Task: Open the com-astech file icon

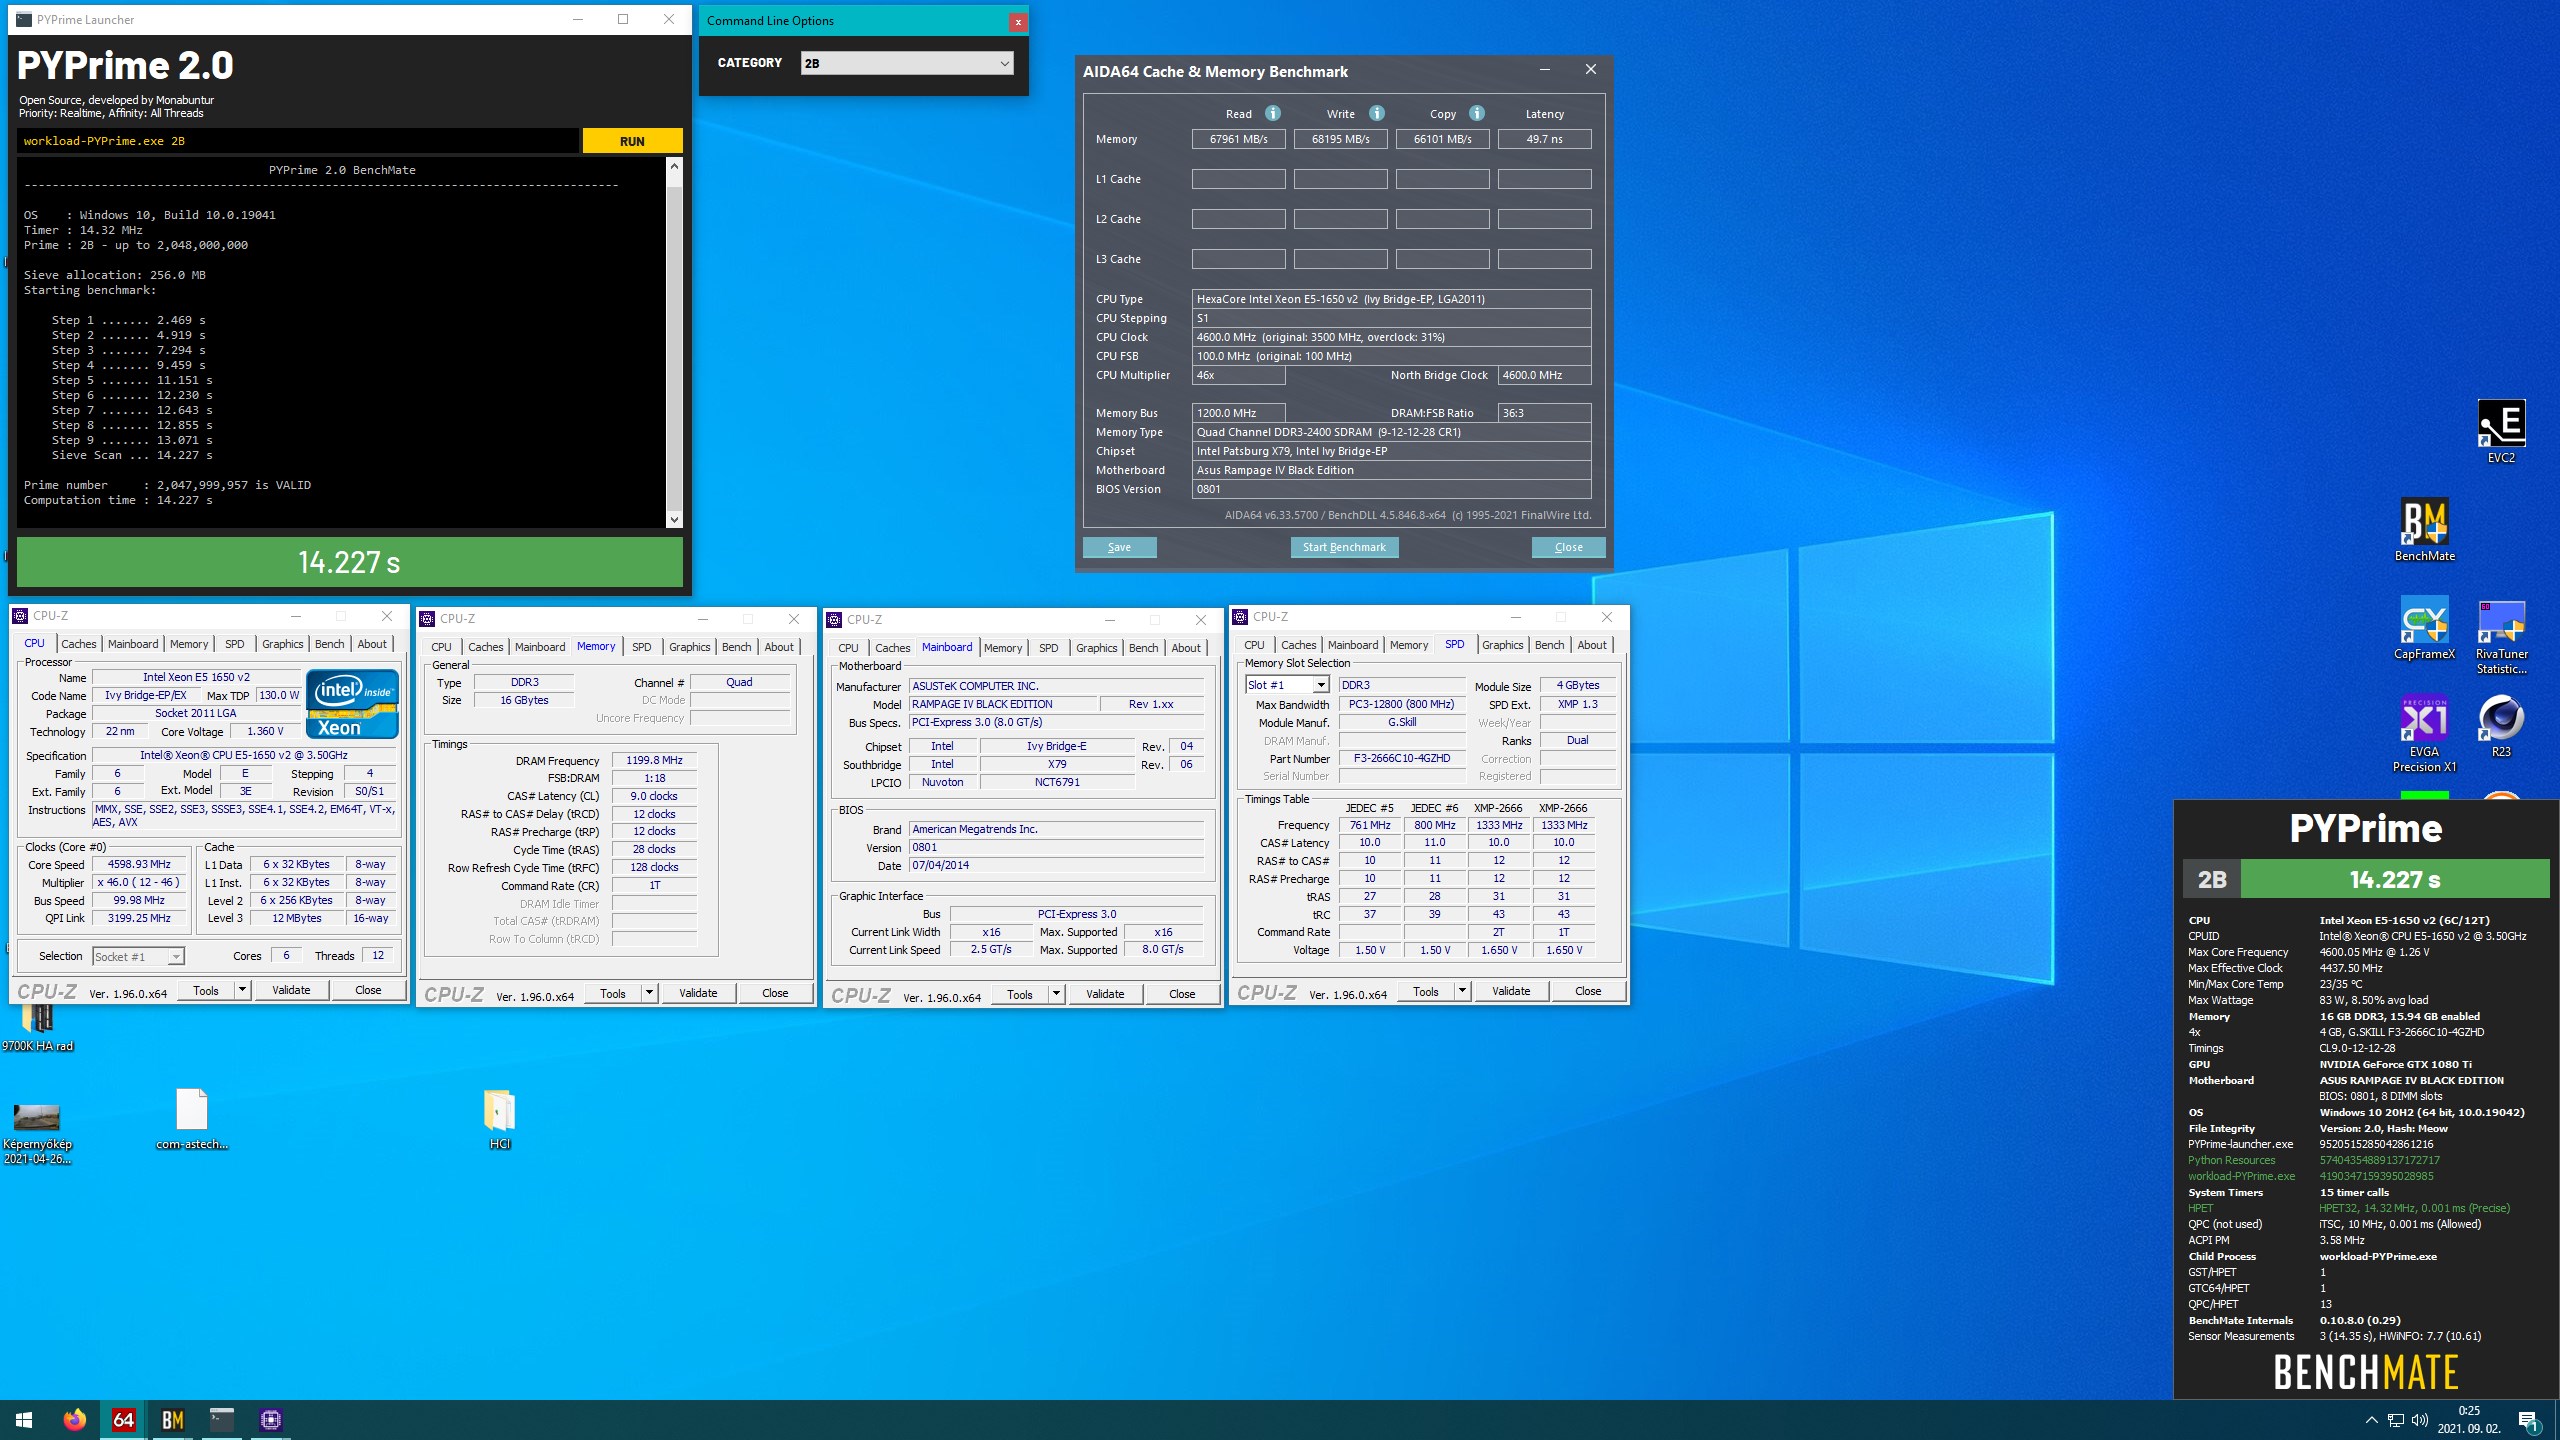Action: (192, 1118)
